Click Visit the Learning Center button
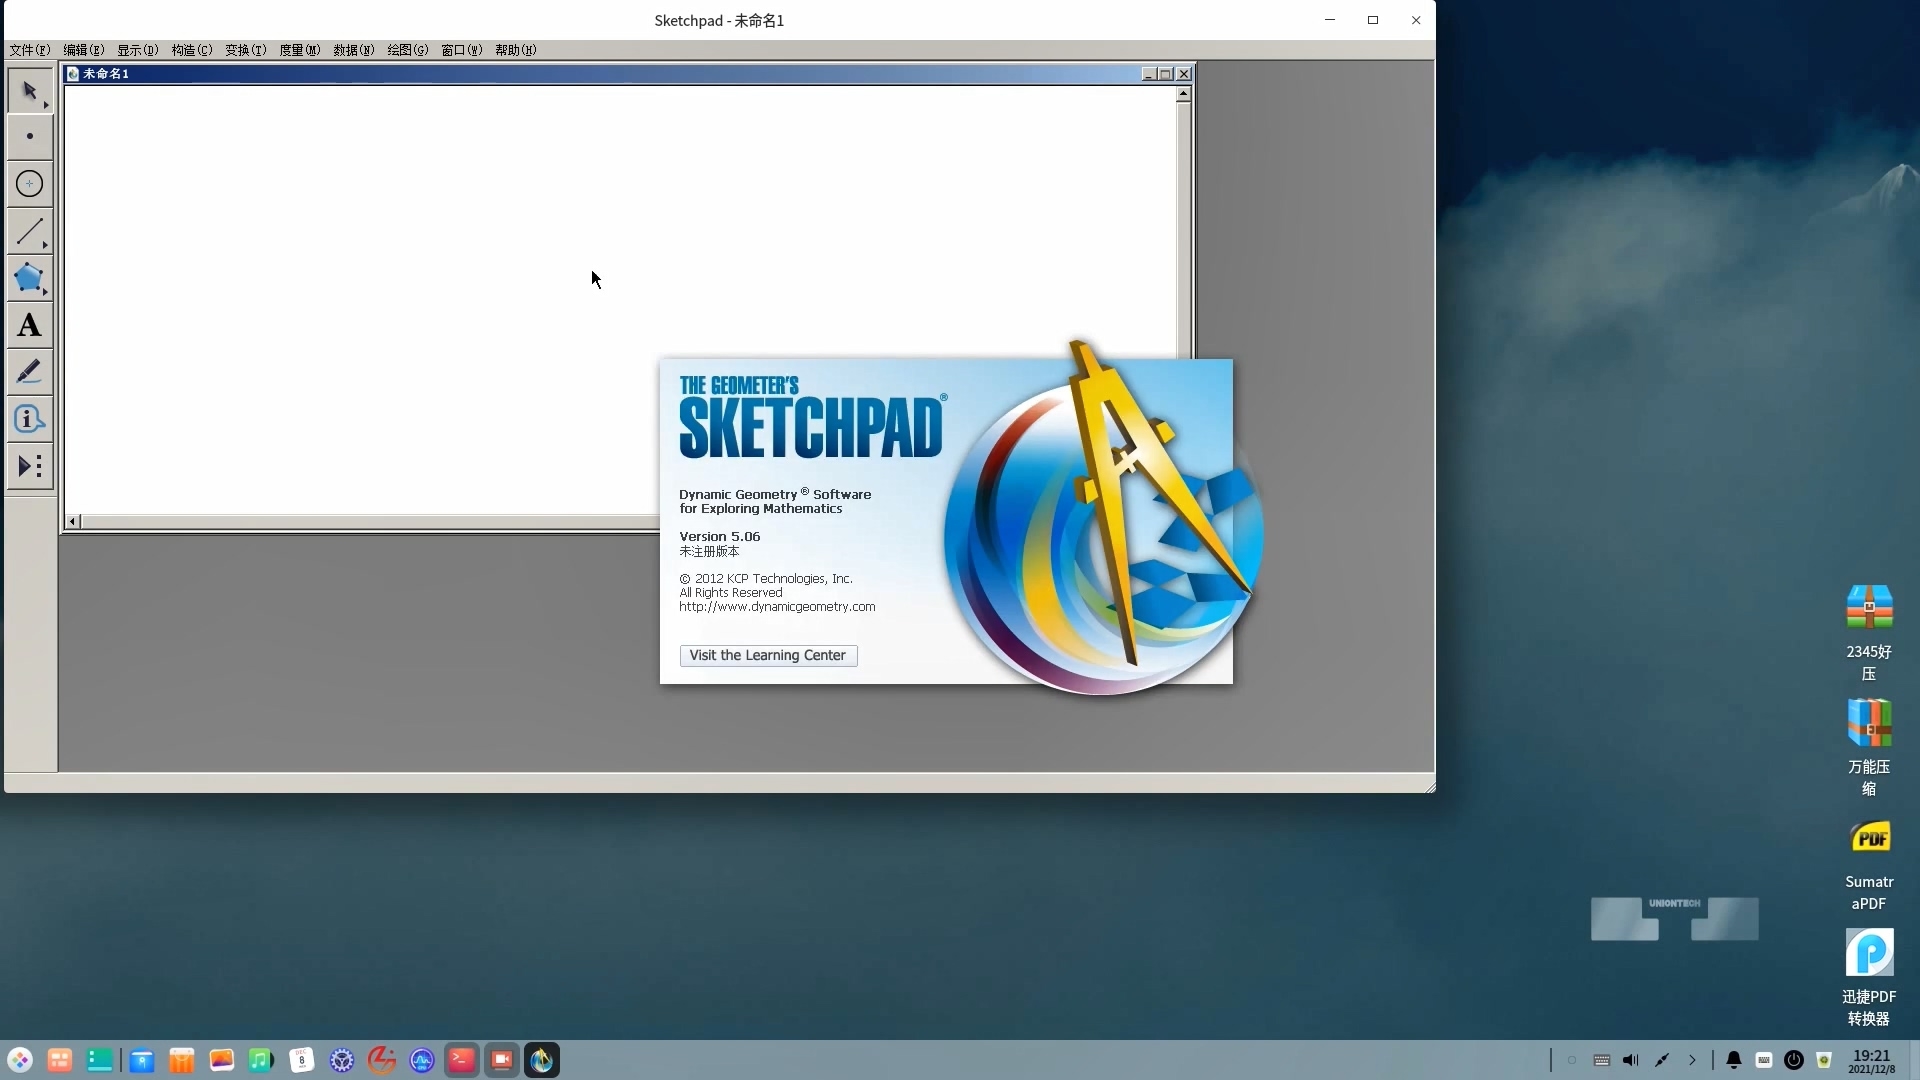The width and height of the screenshot is (1920, 1080). (x=768, y=656)
